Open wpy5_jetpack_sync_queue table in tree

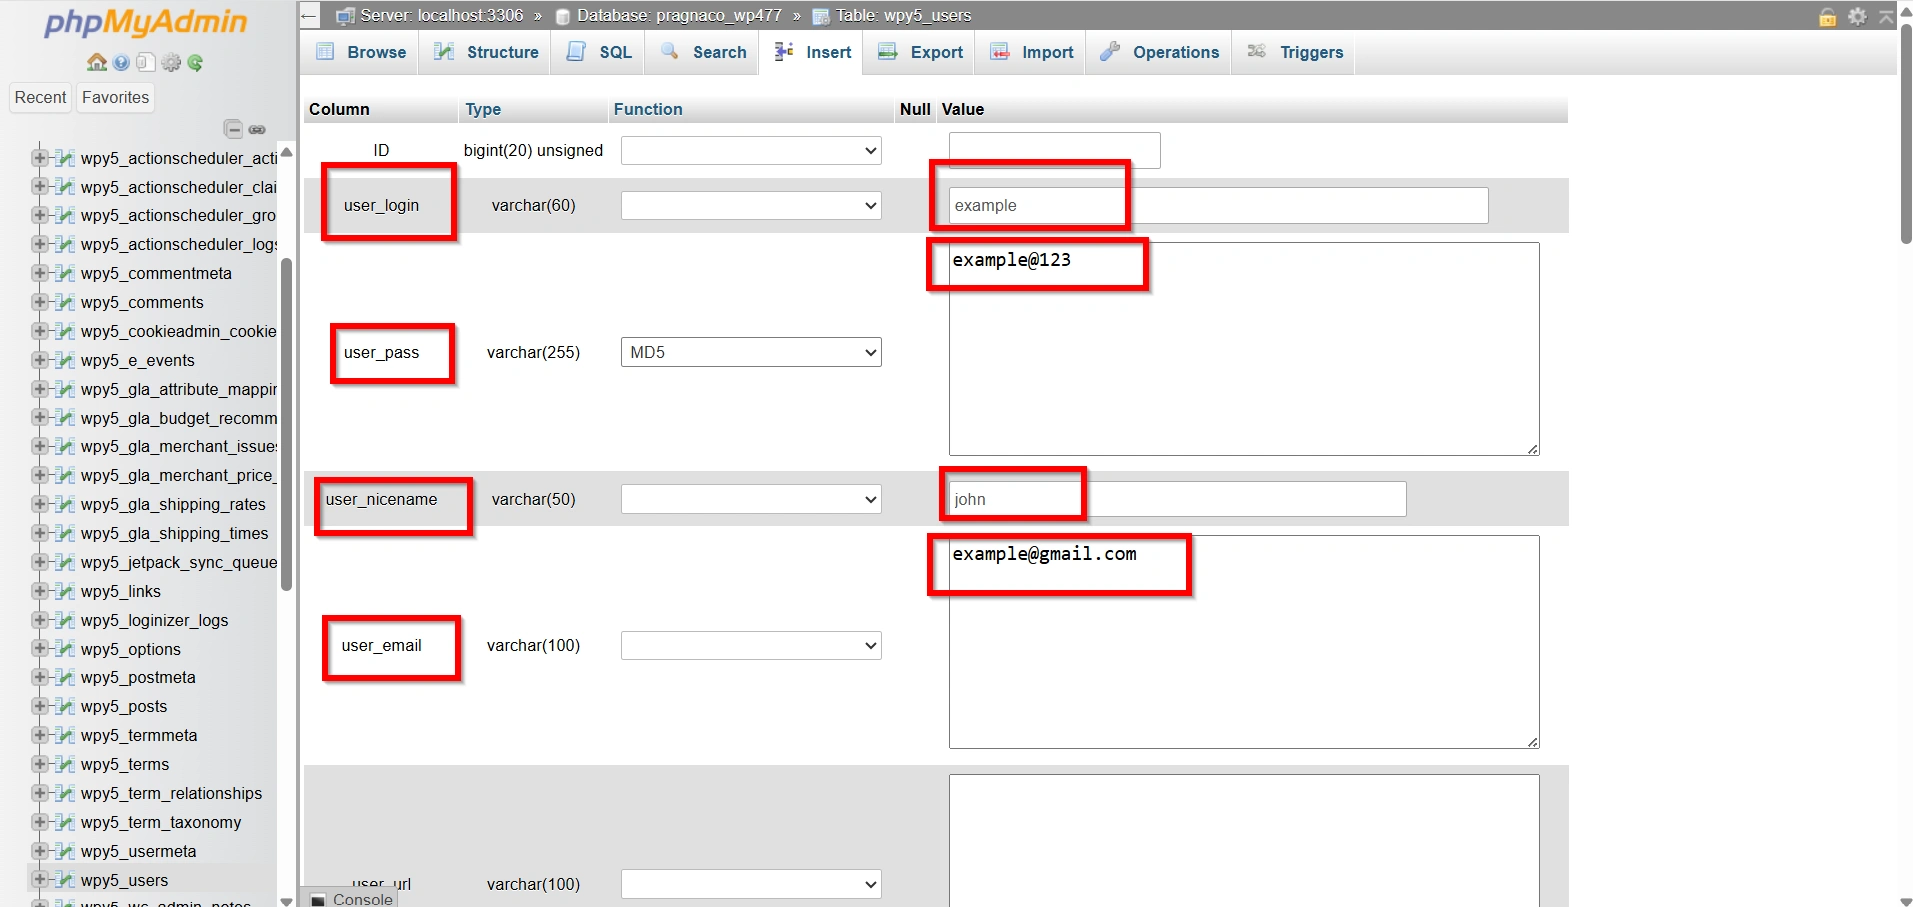click(179, 562)
